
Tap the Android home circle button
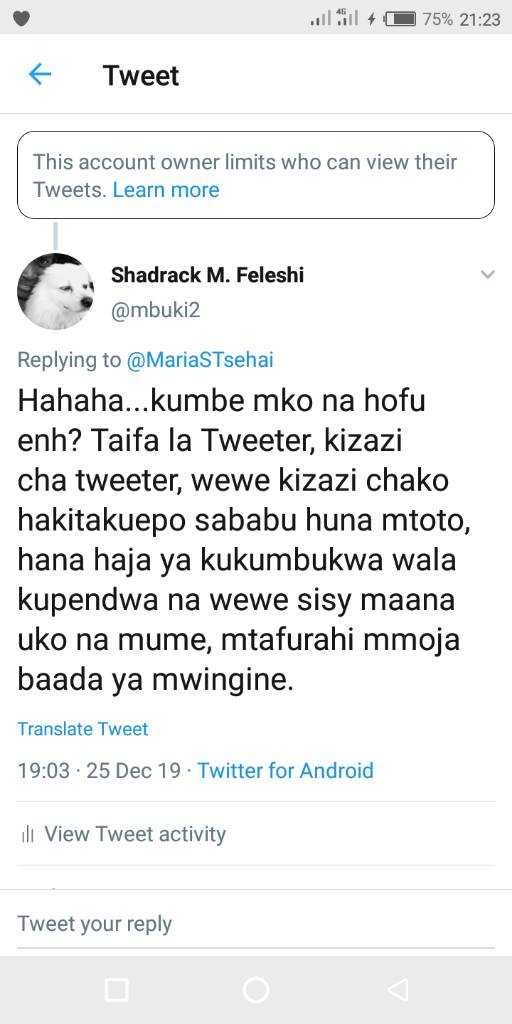point(256,989)
